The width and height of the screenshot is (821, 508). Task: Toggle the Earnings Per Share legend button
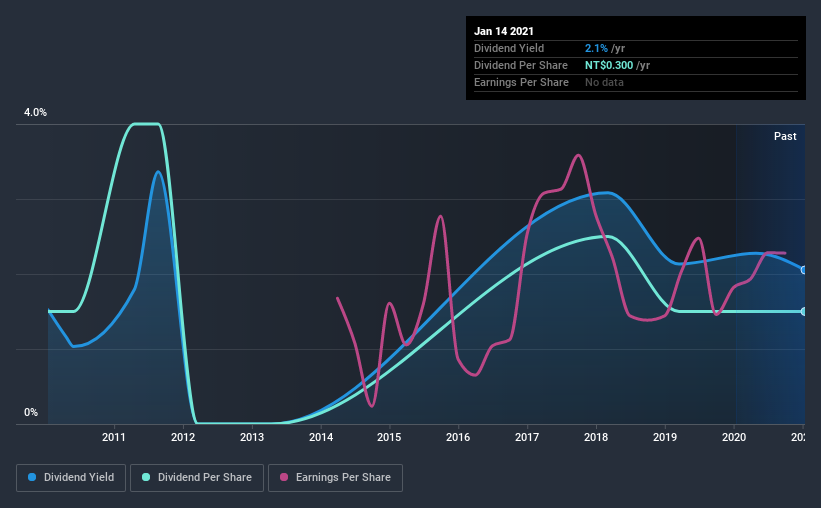pyautogui.click(x=335, y=478)
